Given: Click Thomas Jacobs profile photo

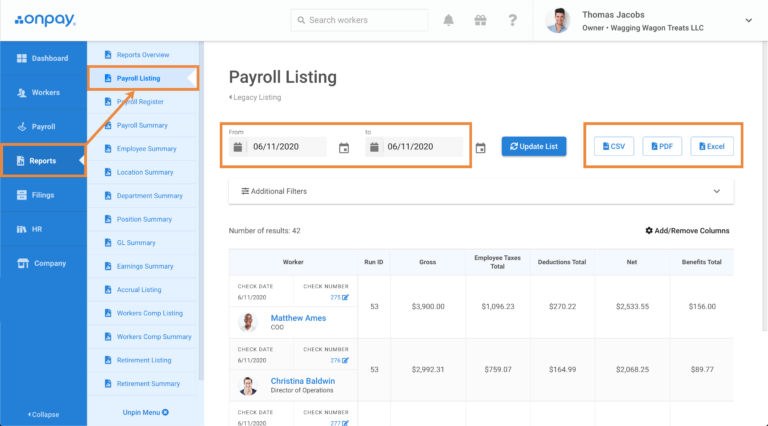Looking at the screenshot, I should click(558, 21).
